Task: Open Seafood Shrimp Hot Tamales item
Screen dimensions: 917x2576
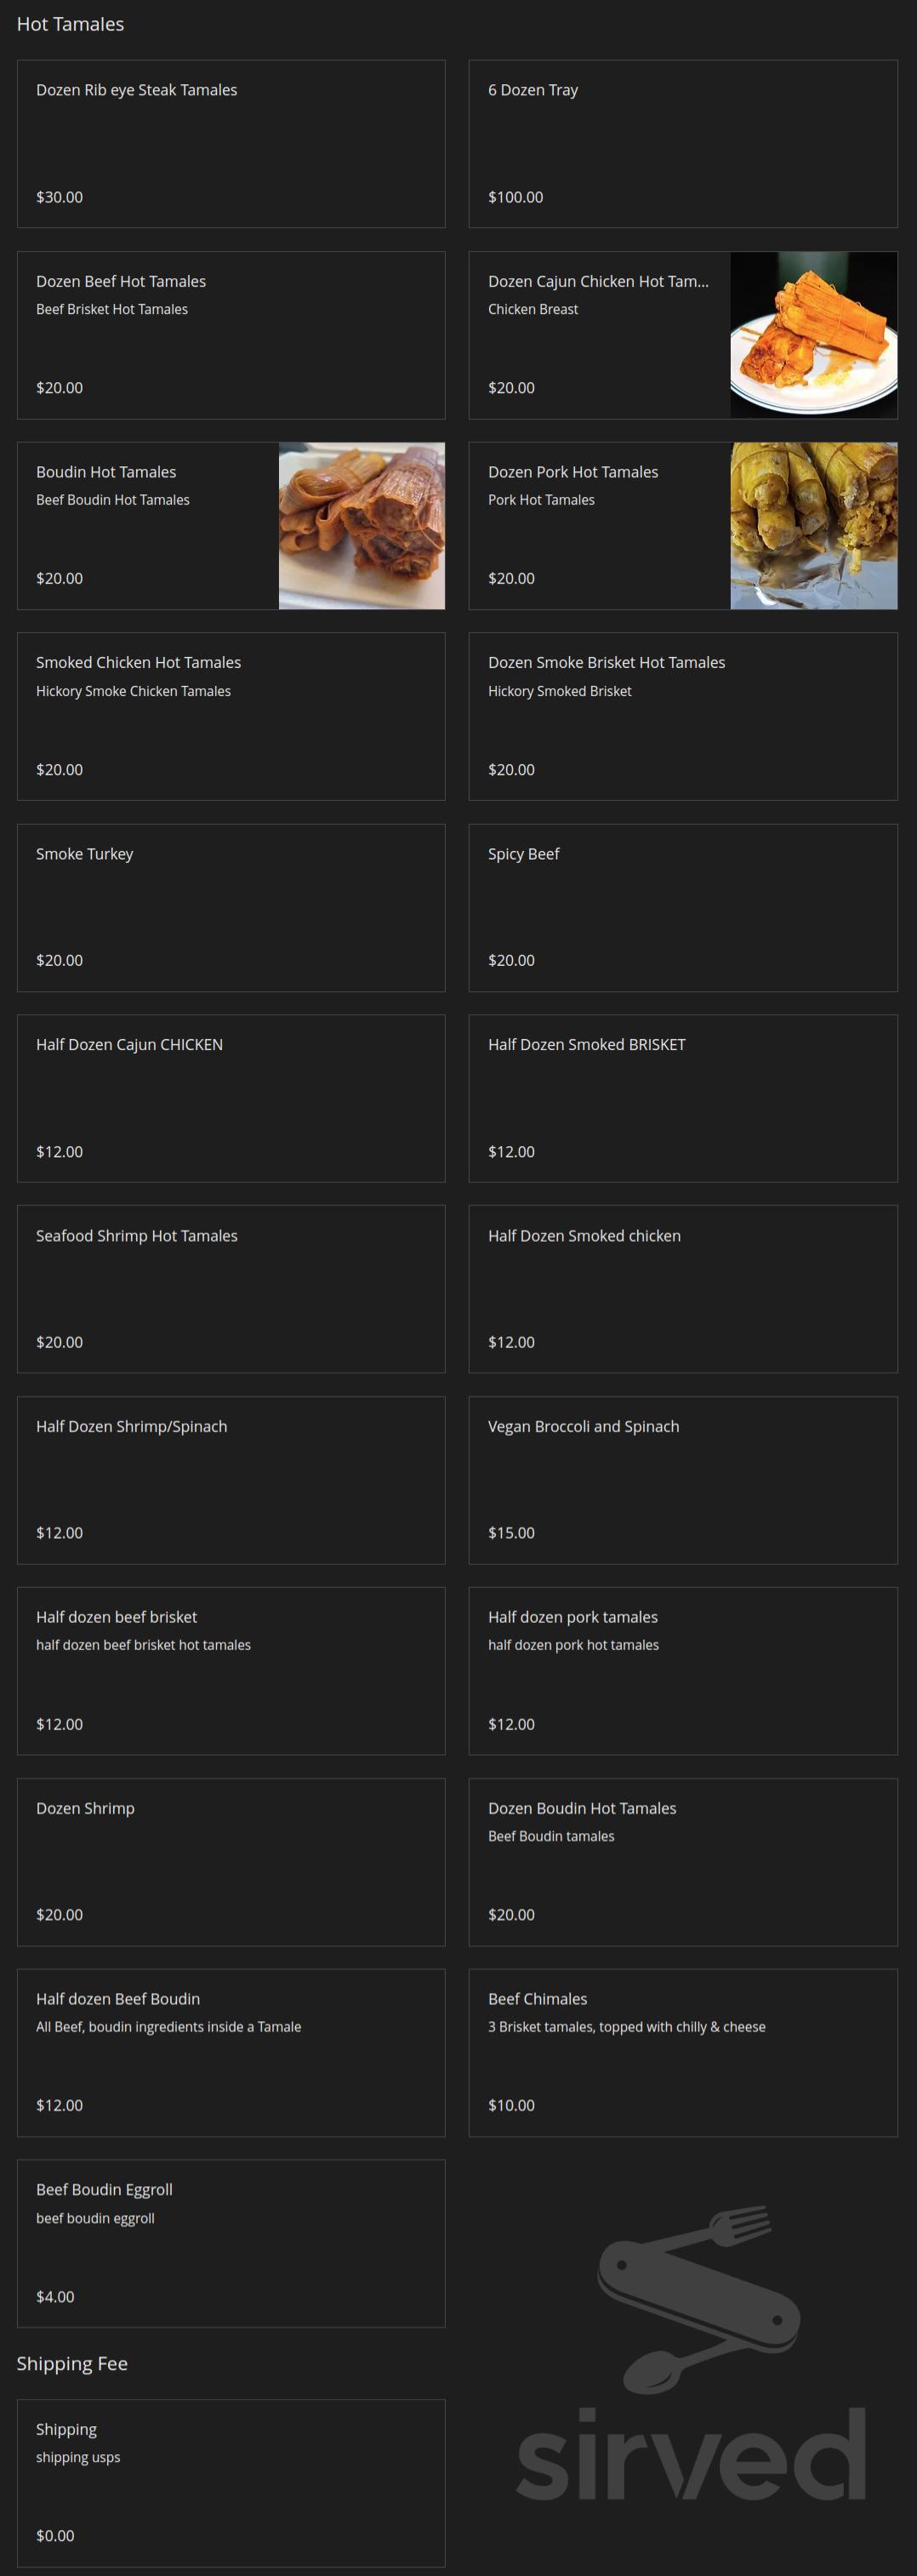Action: [231, 1289]
